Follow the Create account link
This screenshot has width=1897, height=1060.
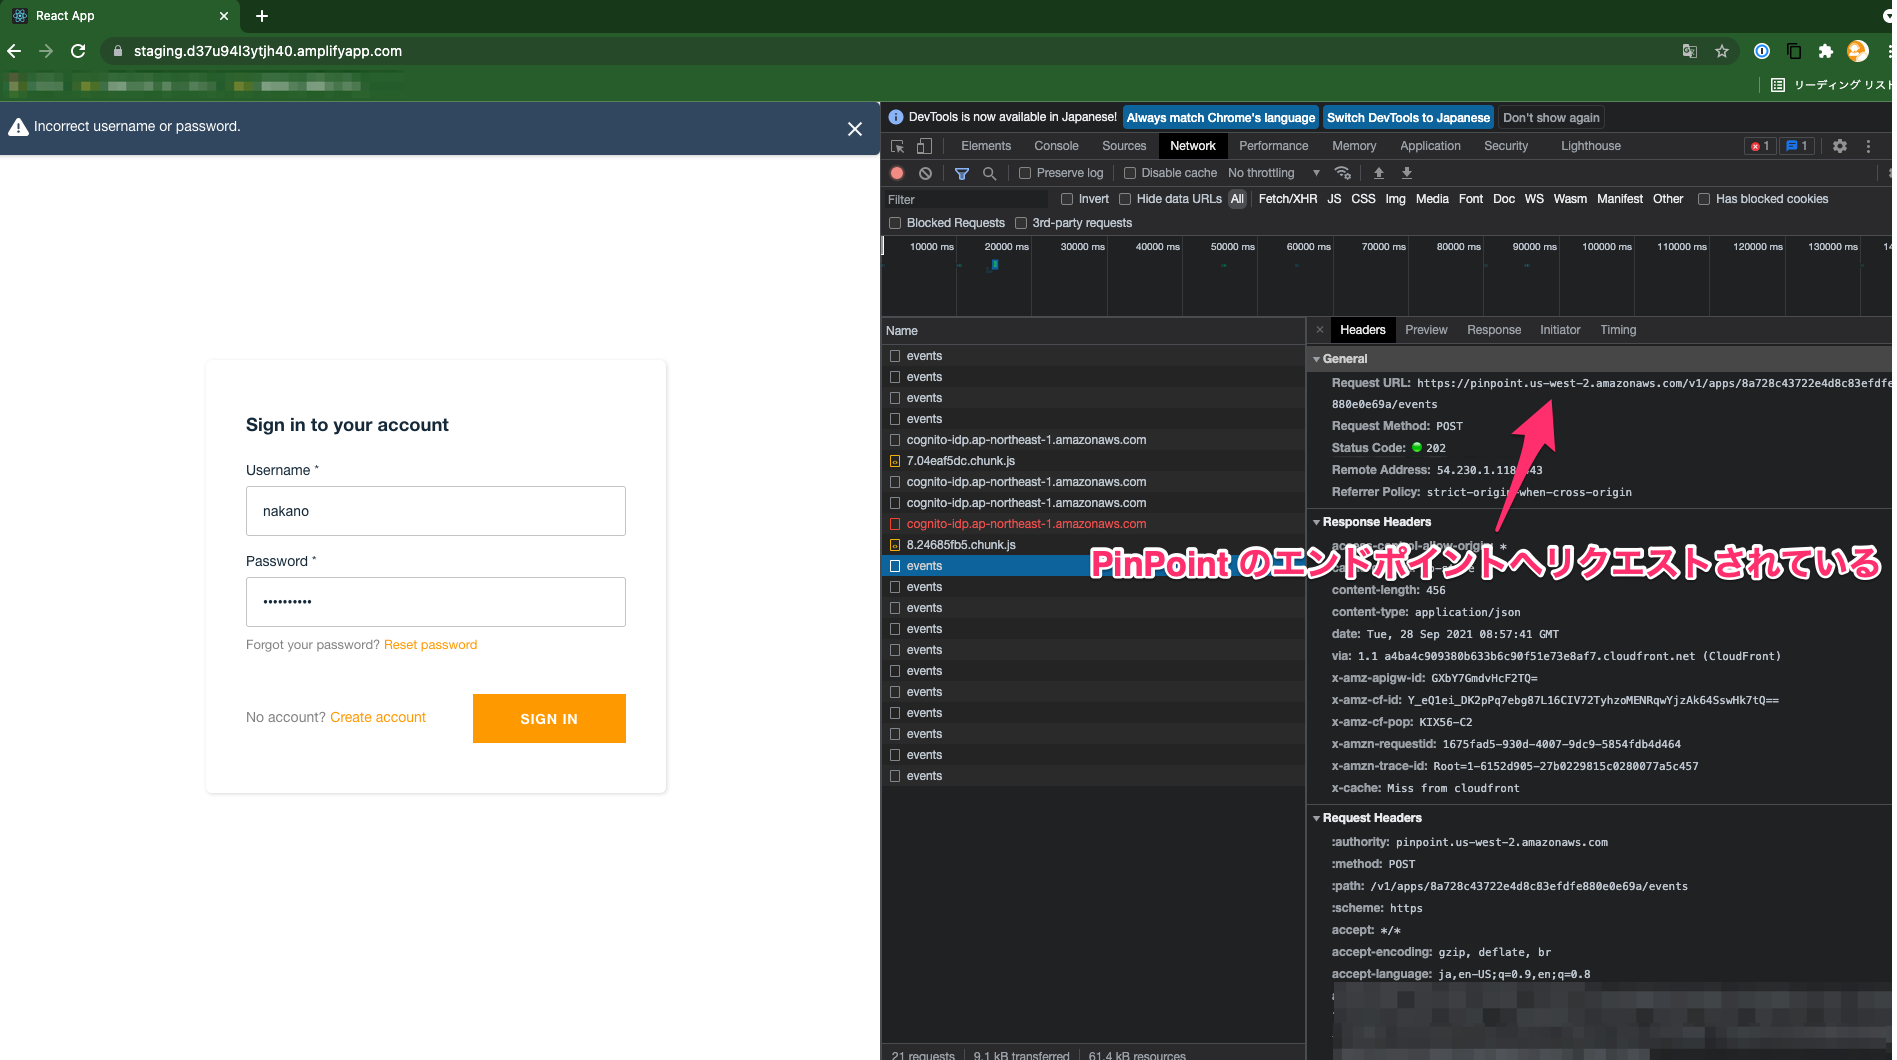378,717
